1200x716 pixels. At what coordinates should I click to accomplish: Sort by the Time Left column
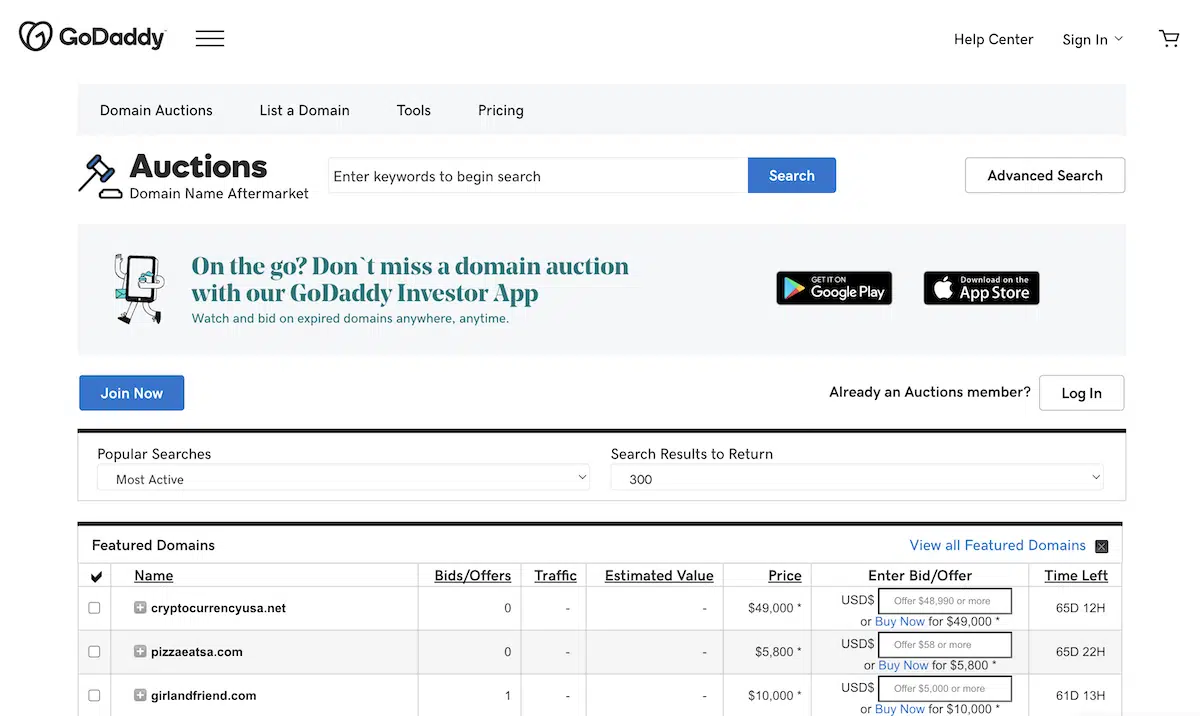1076,575
